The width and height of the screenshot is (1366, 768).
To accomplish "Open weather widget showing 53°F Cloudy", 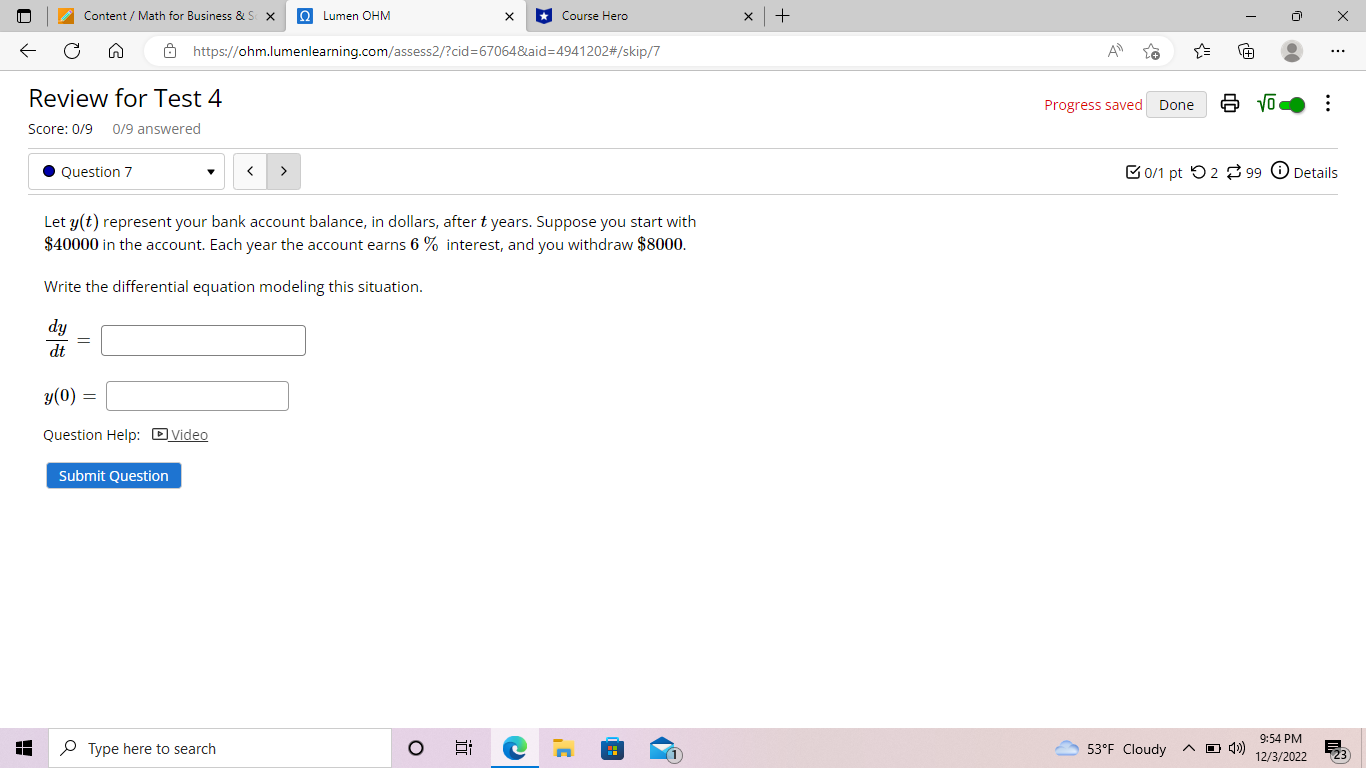I will [1111, 748].
